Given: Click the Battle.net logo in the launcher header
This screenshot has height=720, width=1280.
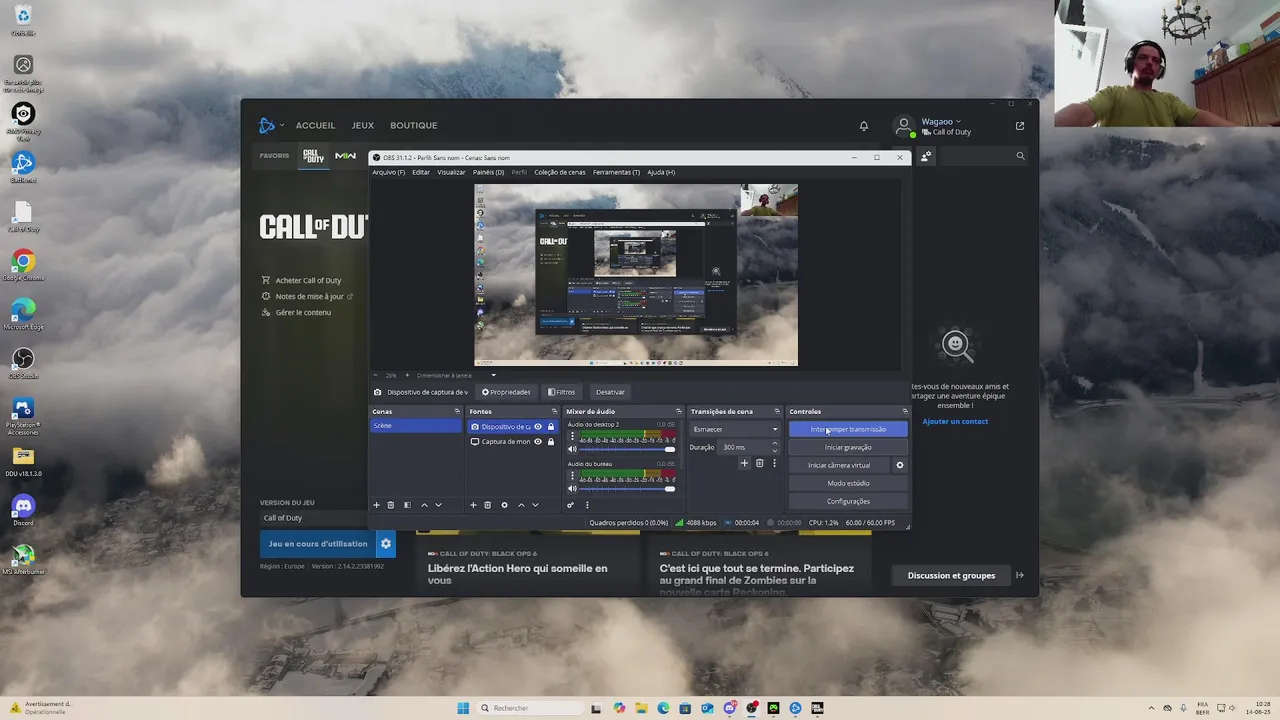Looking at the screenshot, I should 267,125.
